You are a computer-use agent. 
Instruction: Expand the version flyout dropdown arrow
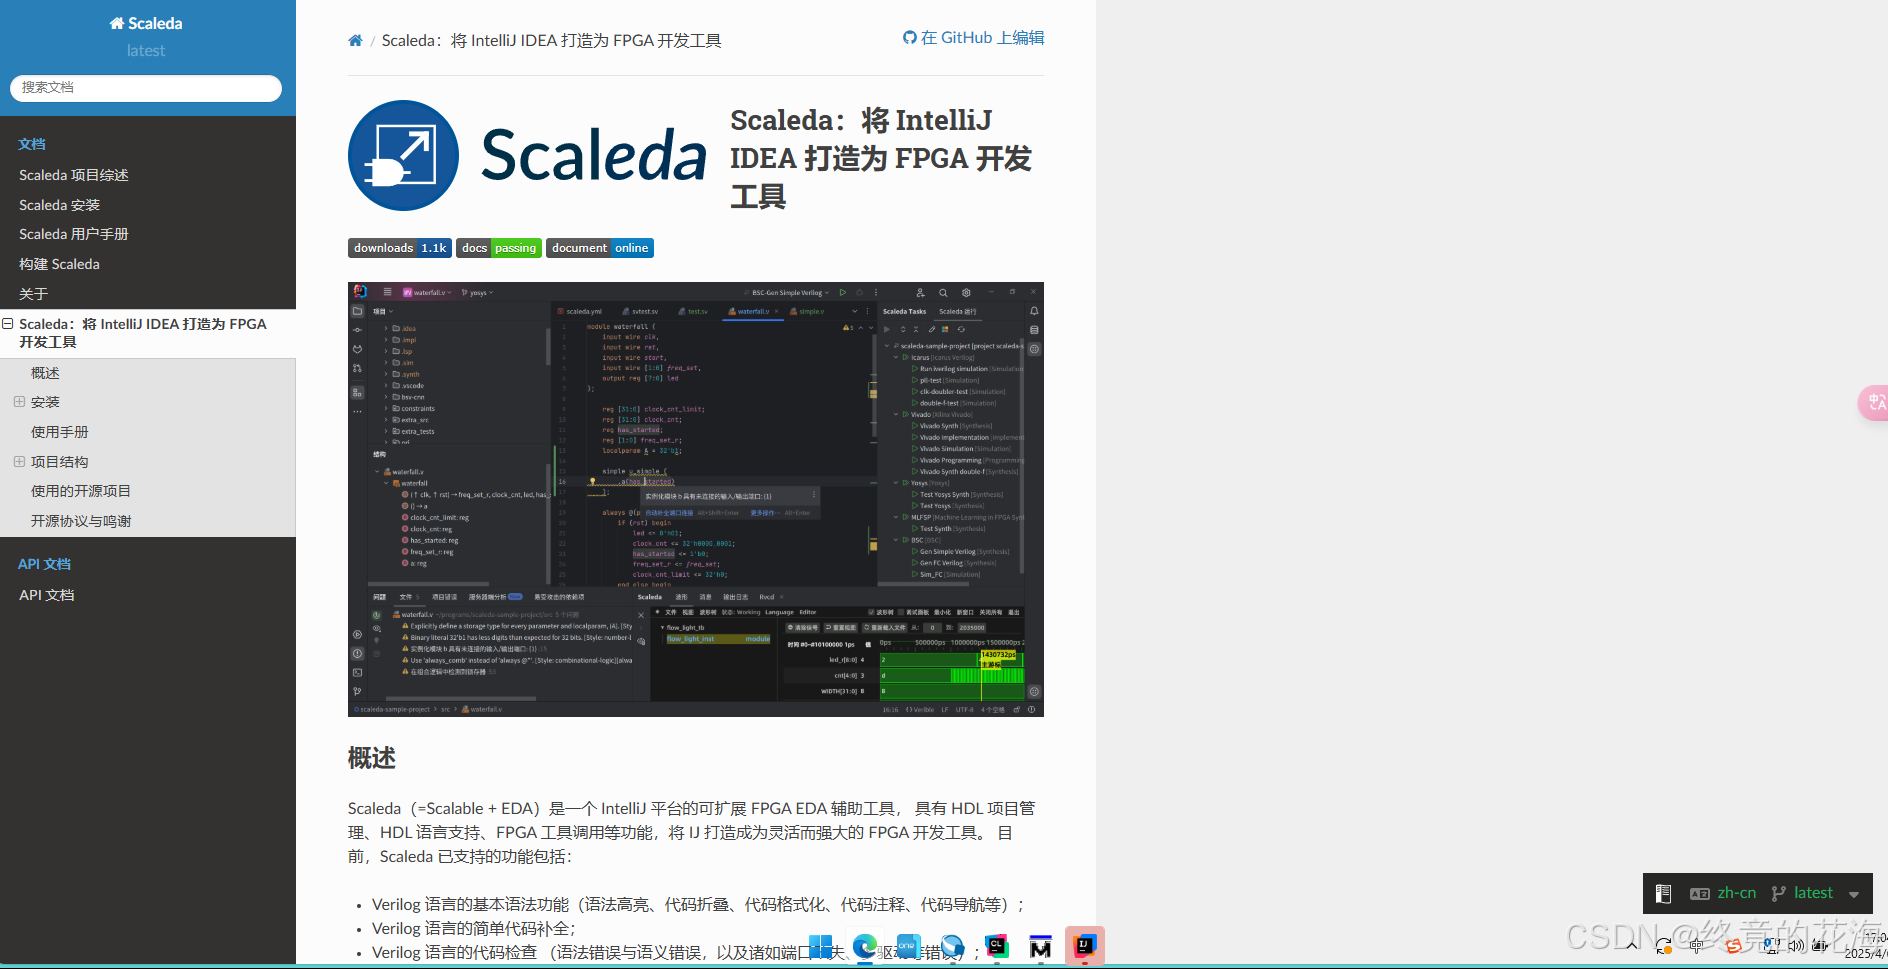[x=1854, y=895]
